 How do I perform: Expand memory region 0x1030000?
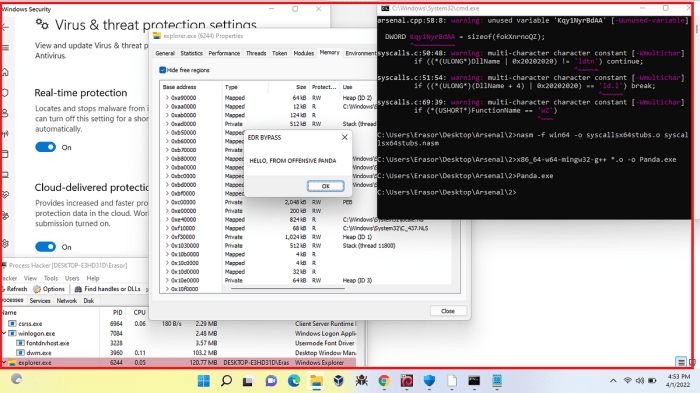167,246
